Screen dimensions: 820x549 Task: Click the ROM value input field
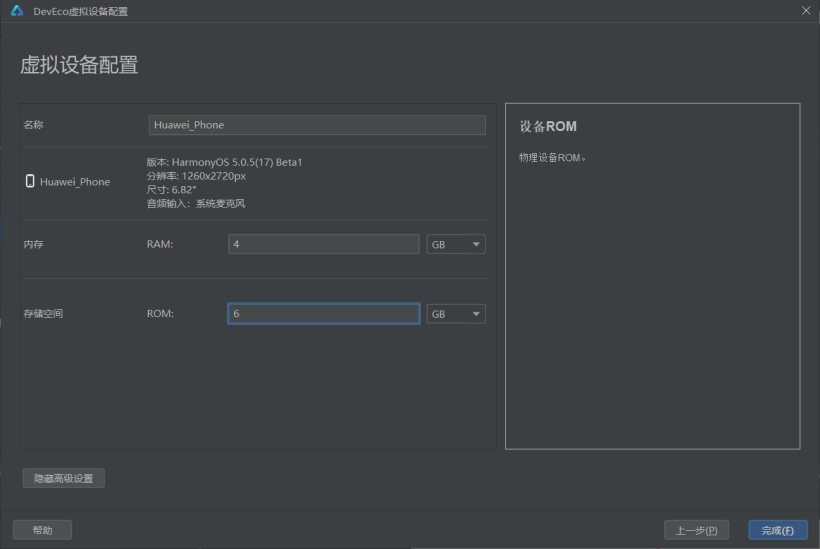coord(324,314)
